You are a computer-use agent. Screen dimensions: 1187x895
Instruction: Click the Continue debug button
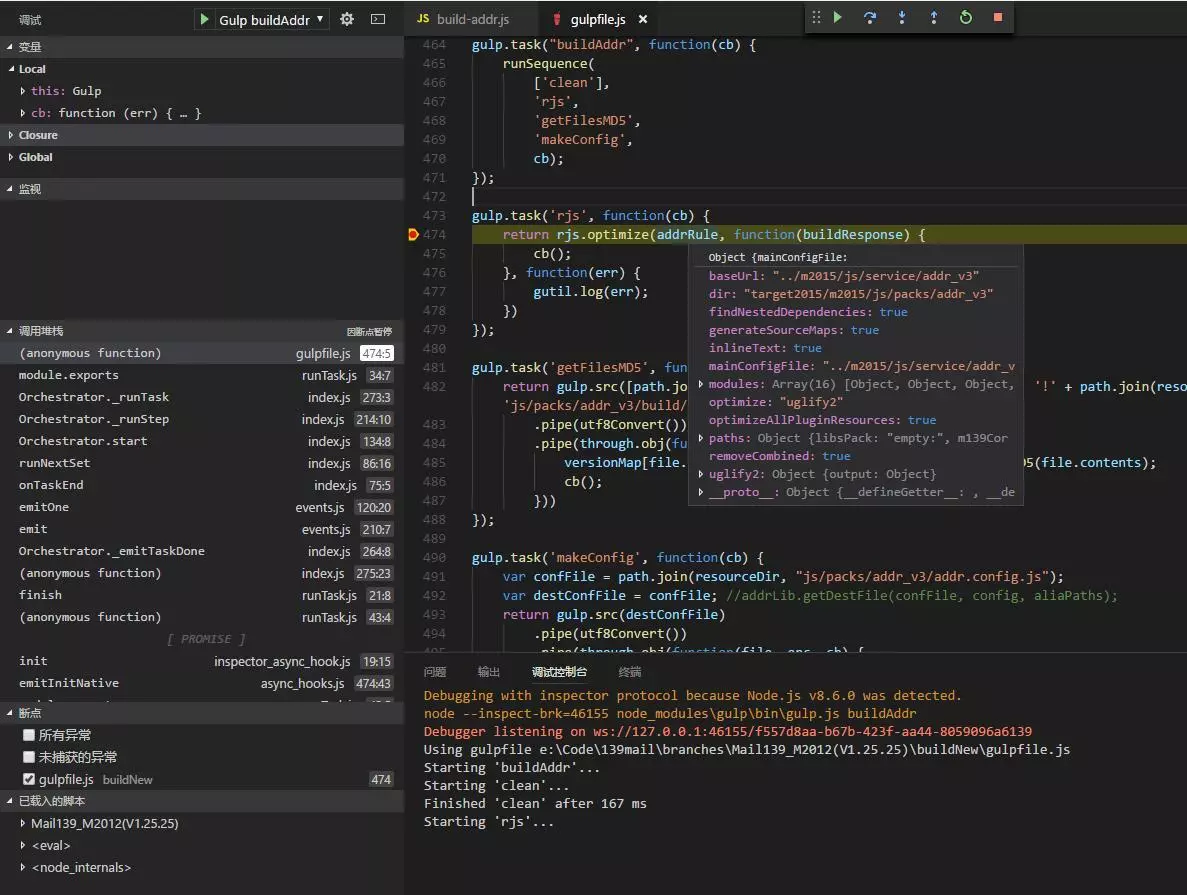(838, 17)
